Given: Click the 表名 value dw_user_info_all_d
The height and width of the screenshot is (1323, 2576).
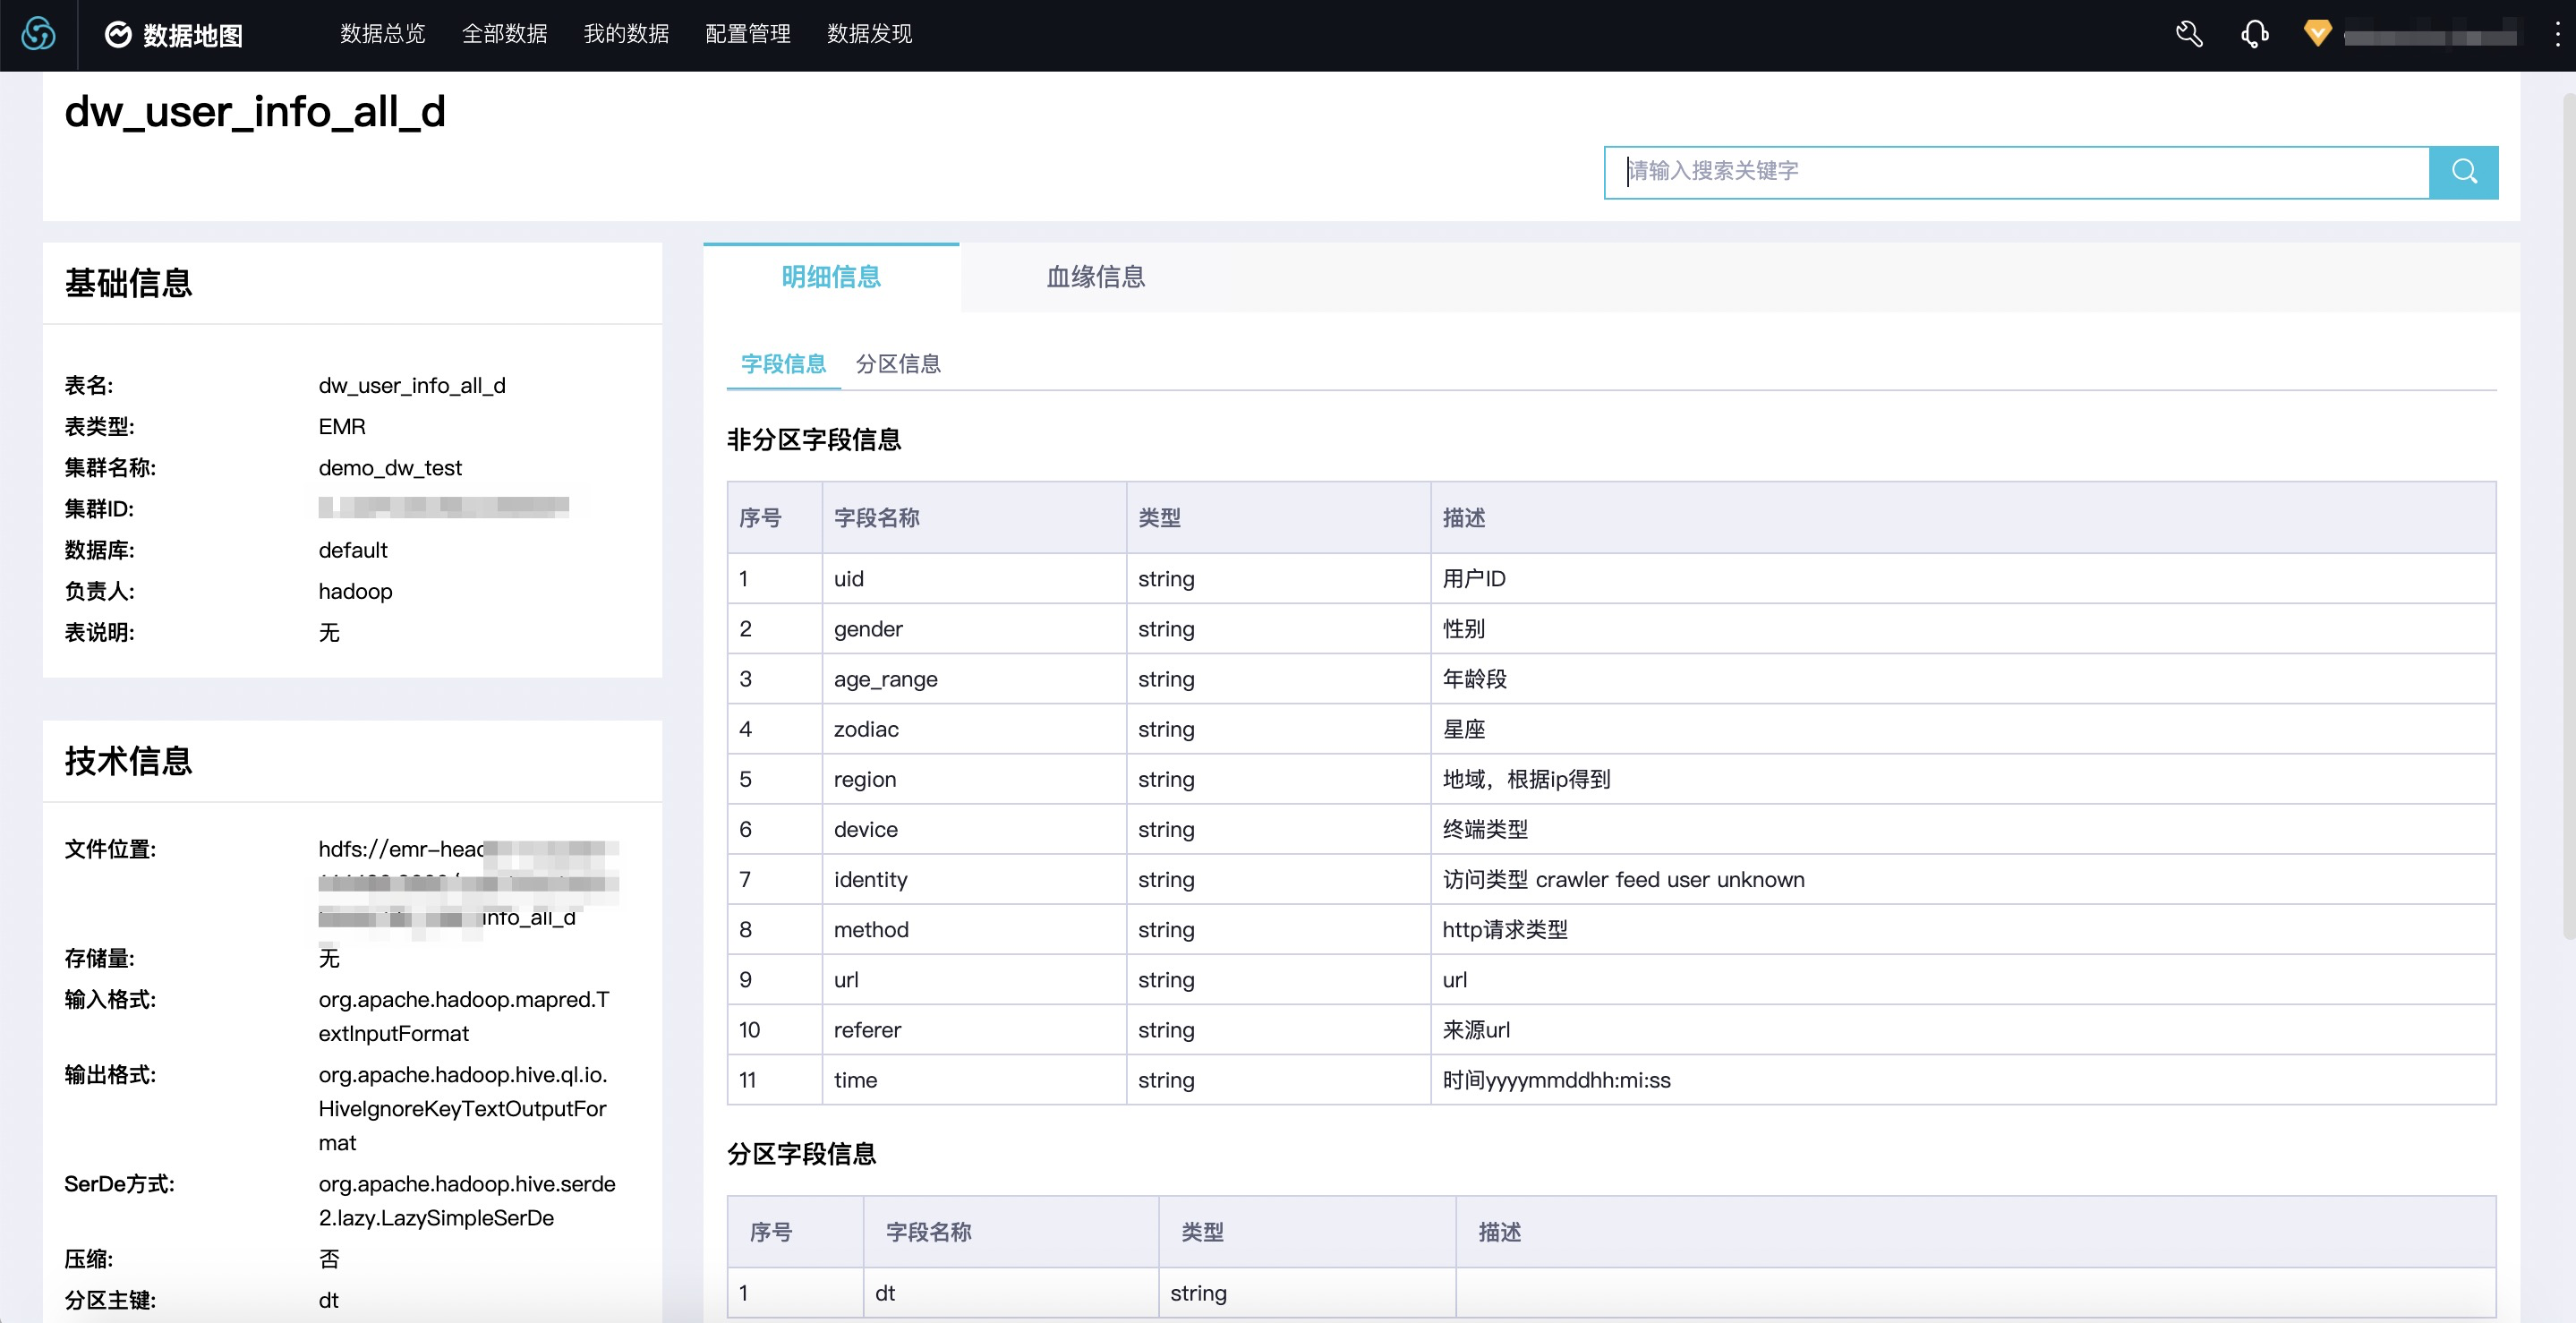Looking at the screenshot, I should pos(412,386).
